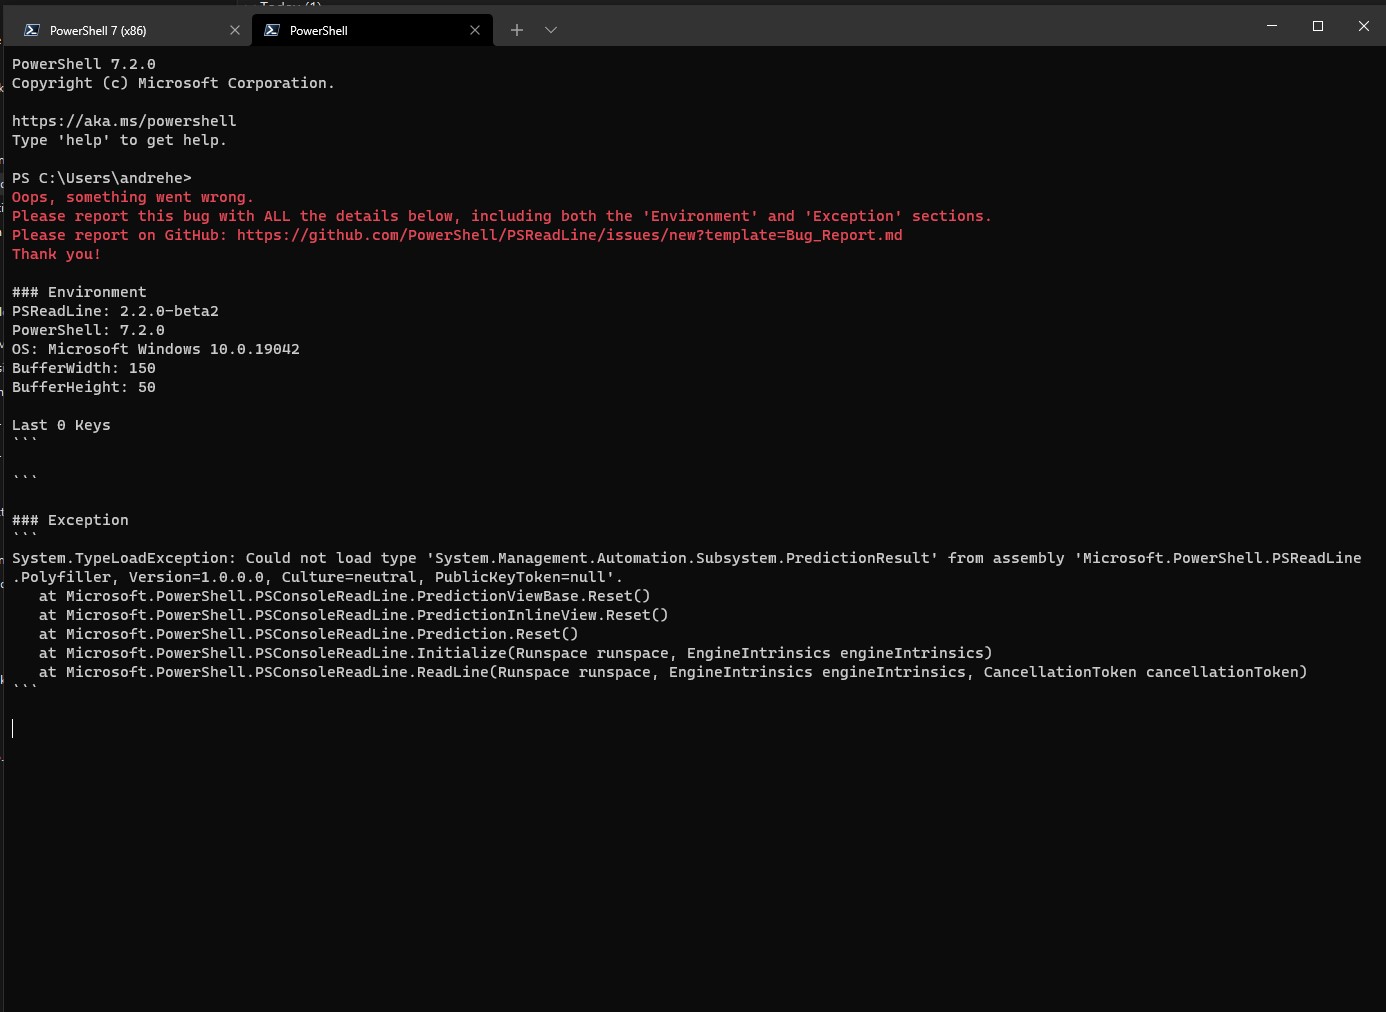
Task: Click the 'Thank you!' red text
Action: (56, 254)
